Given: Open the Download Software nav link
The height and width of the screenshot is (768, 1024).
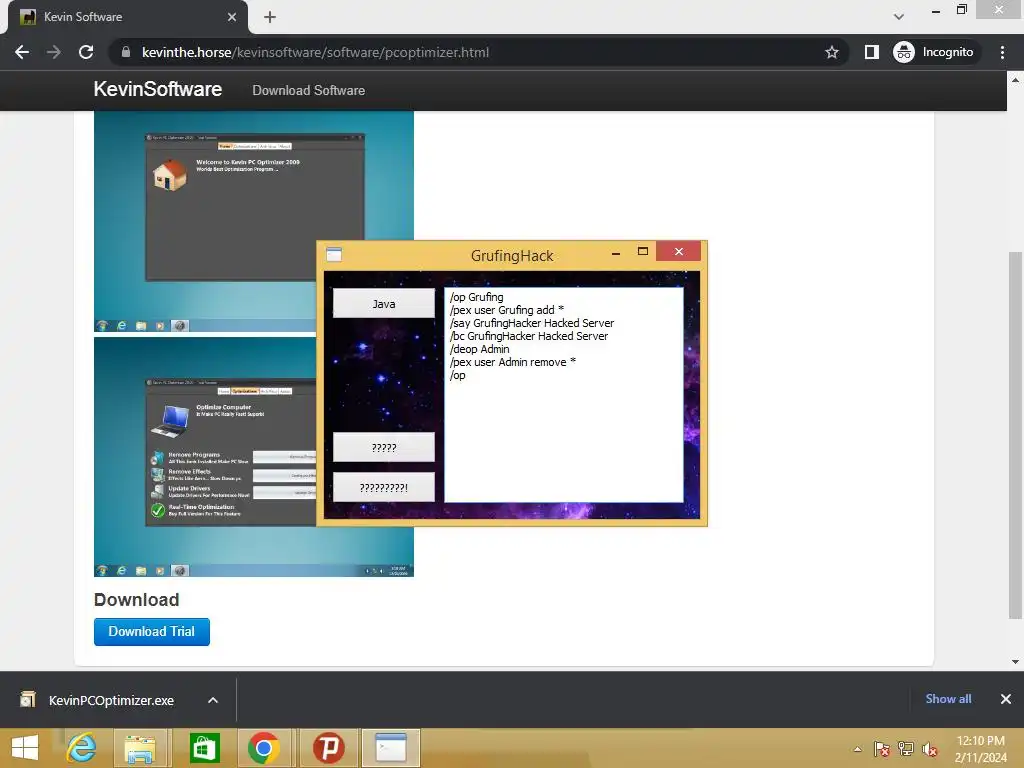Looking at the screenshot, I should [x=308, y=90].
